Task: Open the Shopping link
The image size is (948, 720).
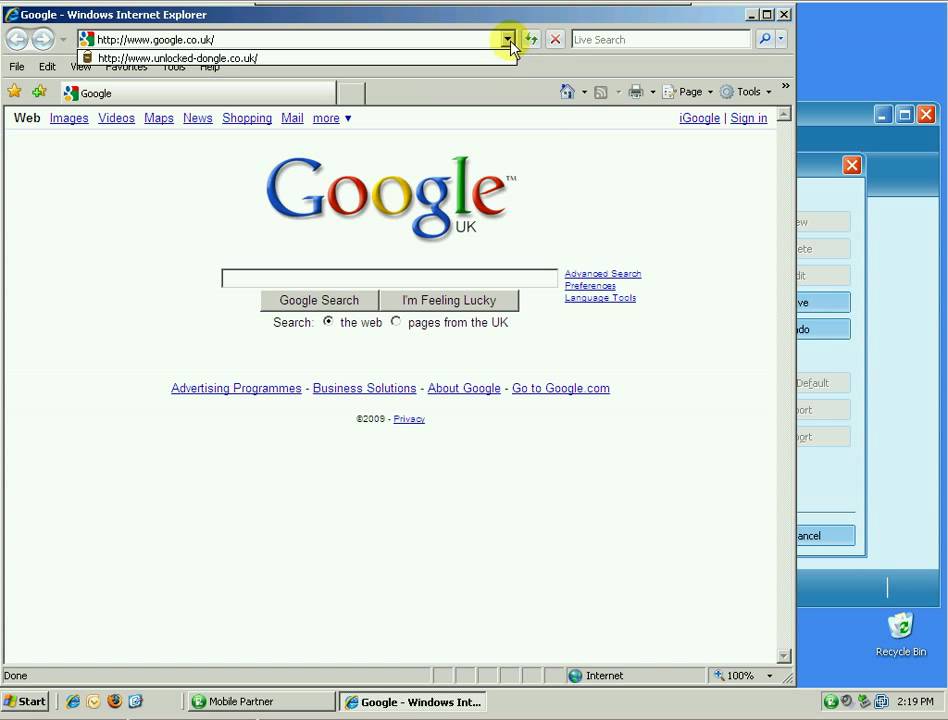Action: tap(247, 118)
